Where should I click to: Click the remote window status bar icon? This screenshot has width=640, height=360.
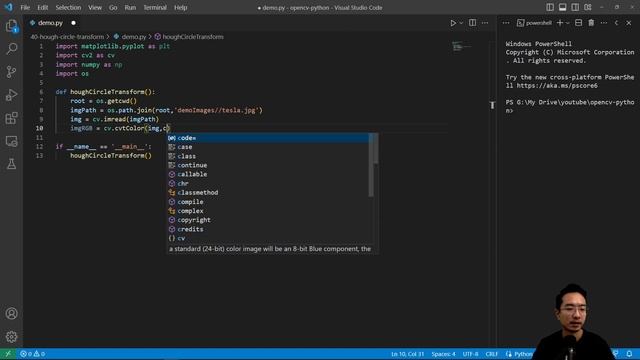pyautogui.click(x=8, y=354)
